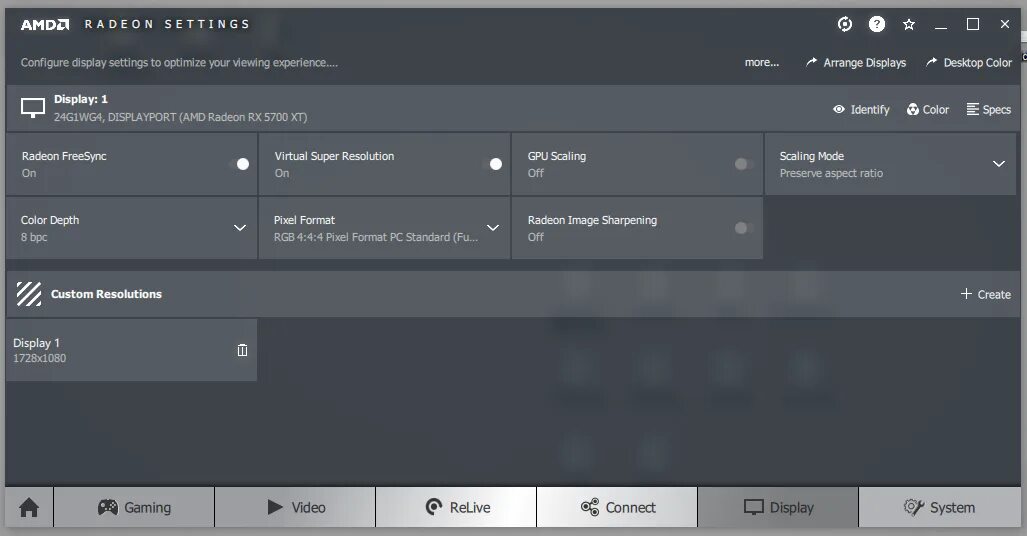1027x536 pixels.
Task: Open the Video tab
Action: click(295, 507)
